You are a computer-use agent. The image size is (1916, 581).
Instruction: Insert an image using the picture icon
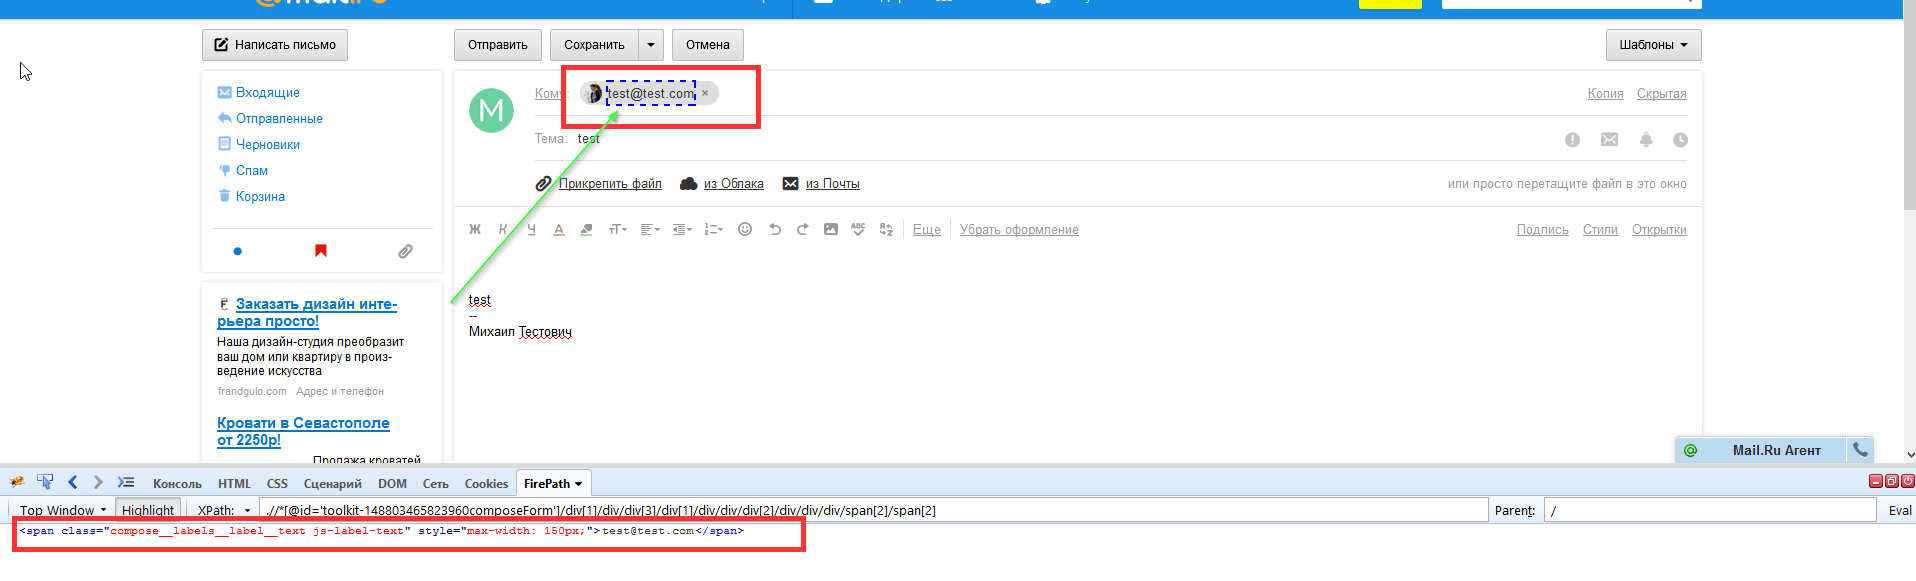pos(830,230)
